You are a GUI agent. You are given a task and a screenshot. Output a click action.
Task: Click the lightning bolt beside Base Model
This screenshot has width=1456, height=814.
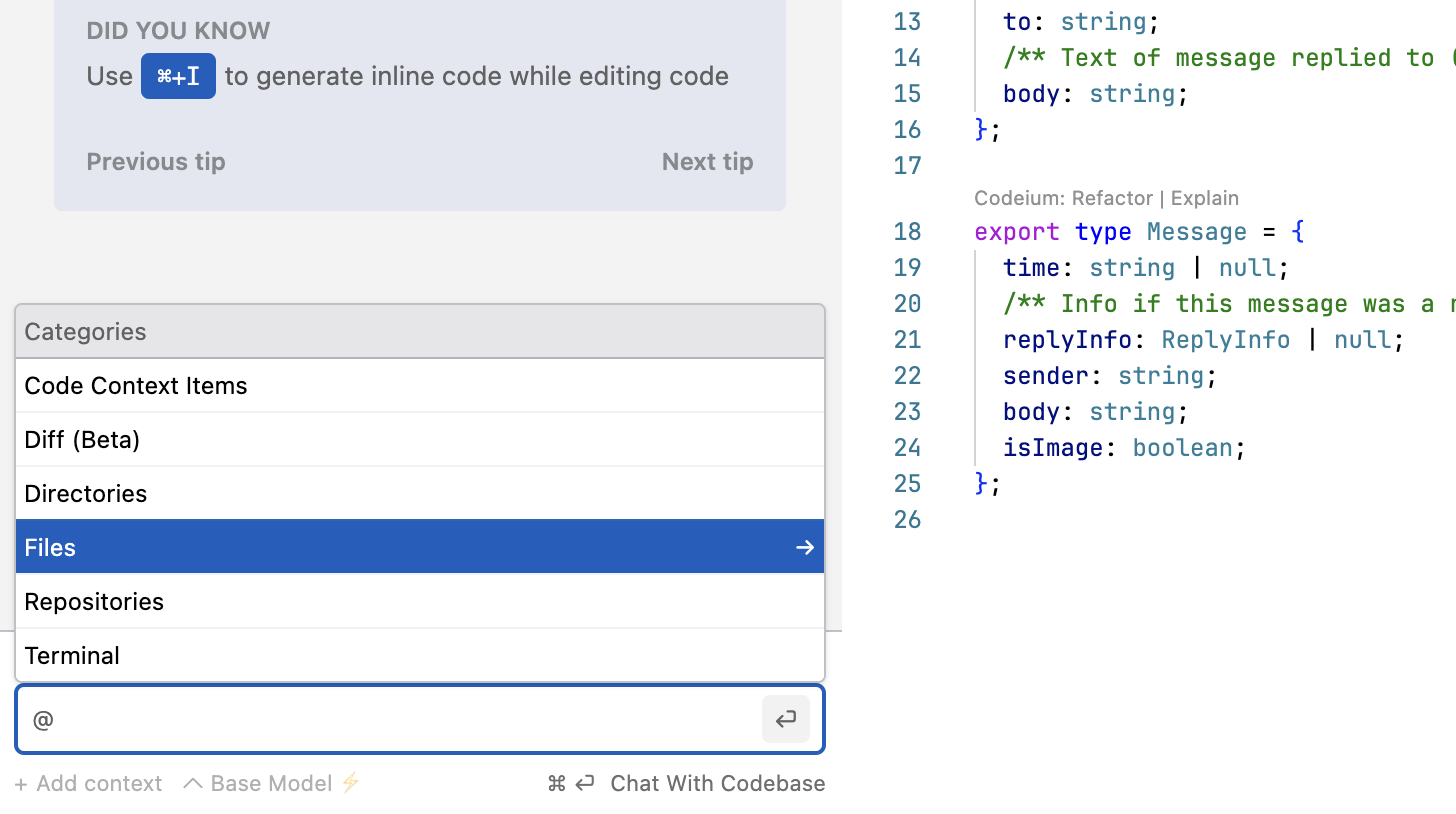pos(350,783)
